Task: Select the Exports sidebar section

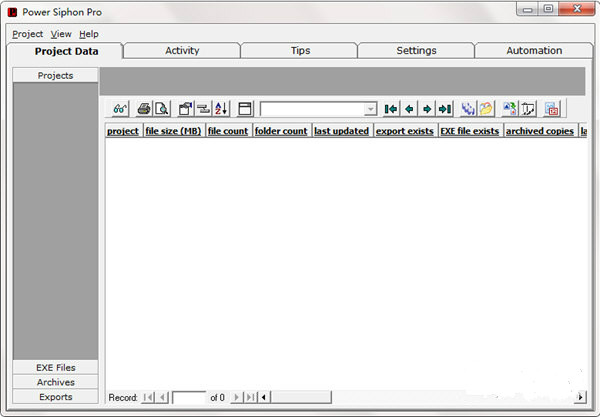Action: pos(55,397)
